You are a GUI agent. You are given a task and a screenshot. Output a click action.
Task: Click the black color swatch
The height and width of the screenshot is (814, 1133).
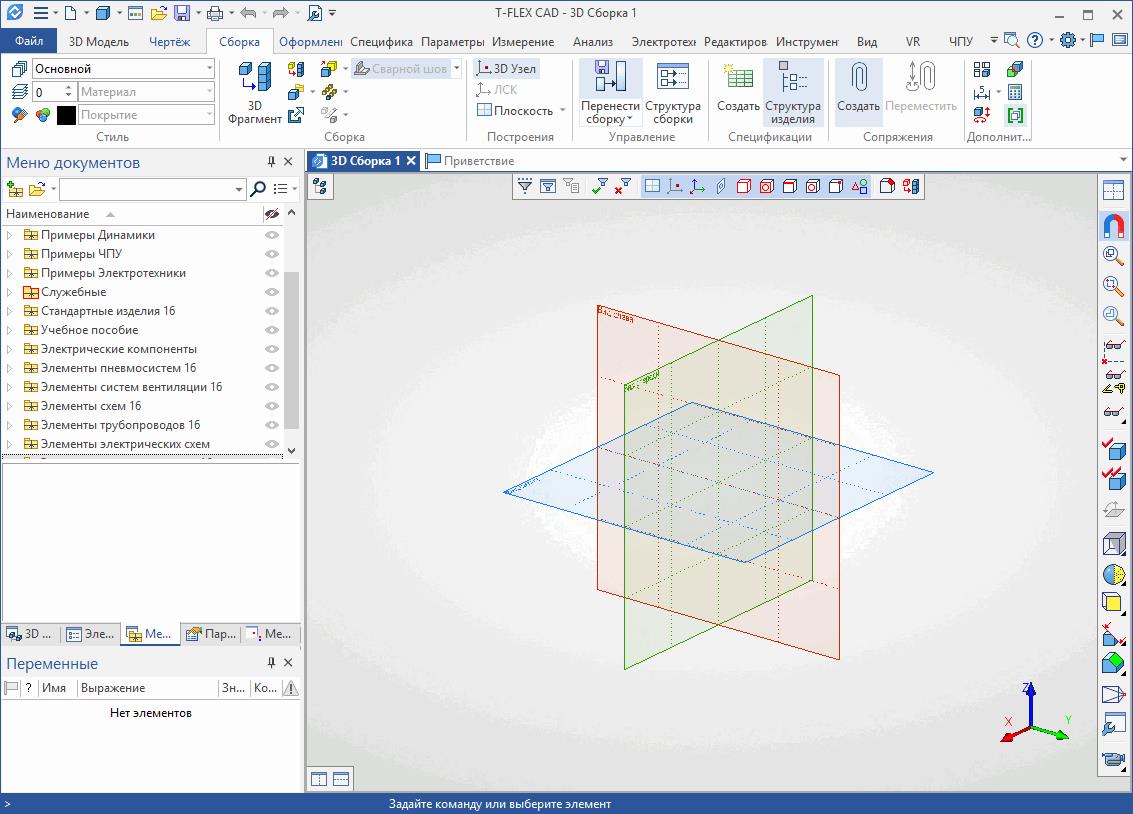coord(66,115)
